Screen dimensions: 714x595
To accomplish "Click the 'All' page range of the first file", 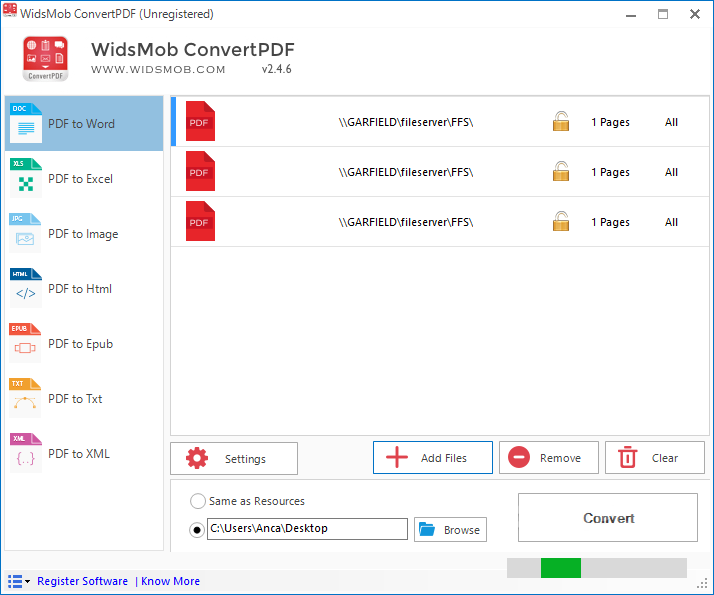I will (671, 122).
